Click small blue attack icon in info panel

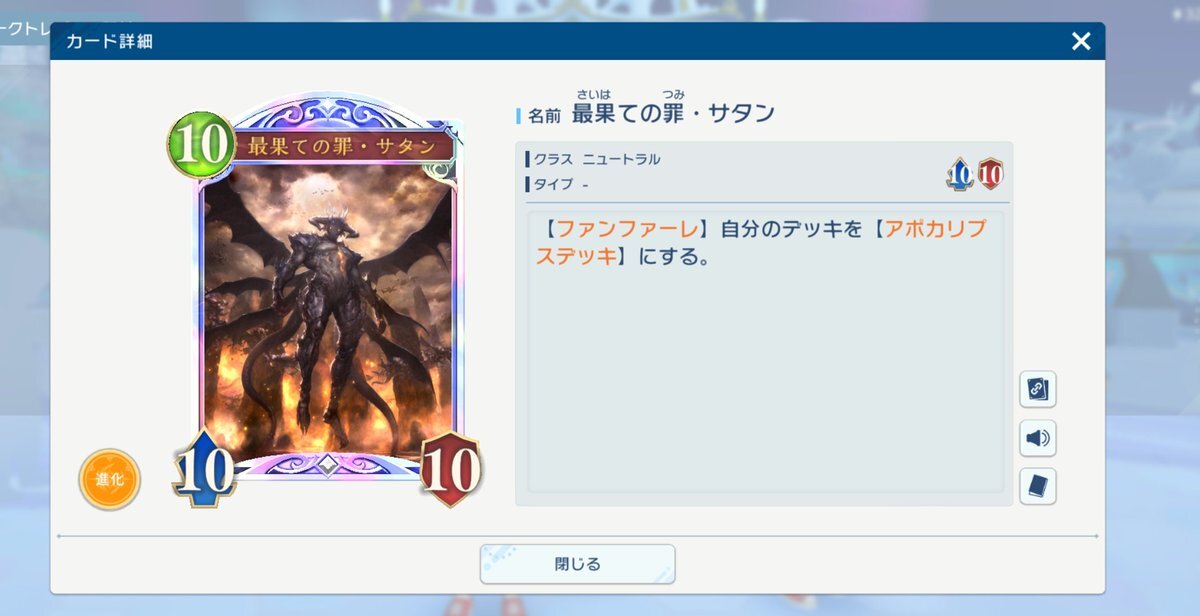tap(960, 175)
